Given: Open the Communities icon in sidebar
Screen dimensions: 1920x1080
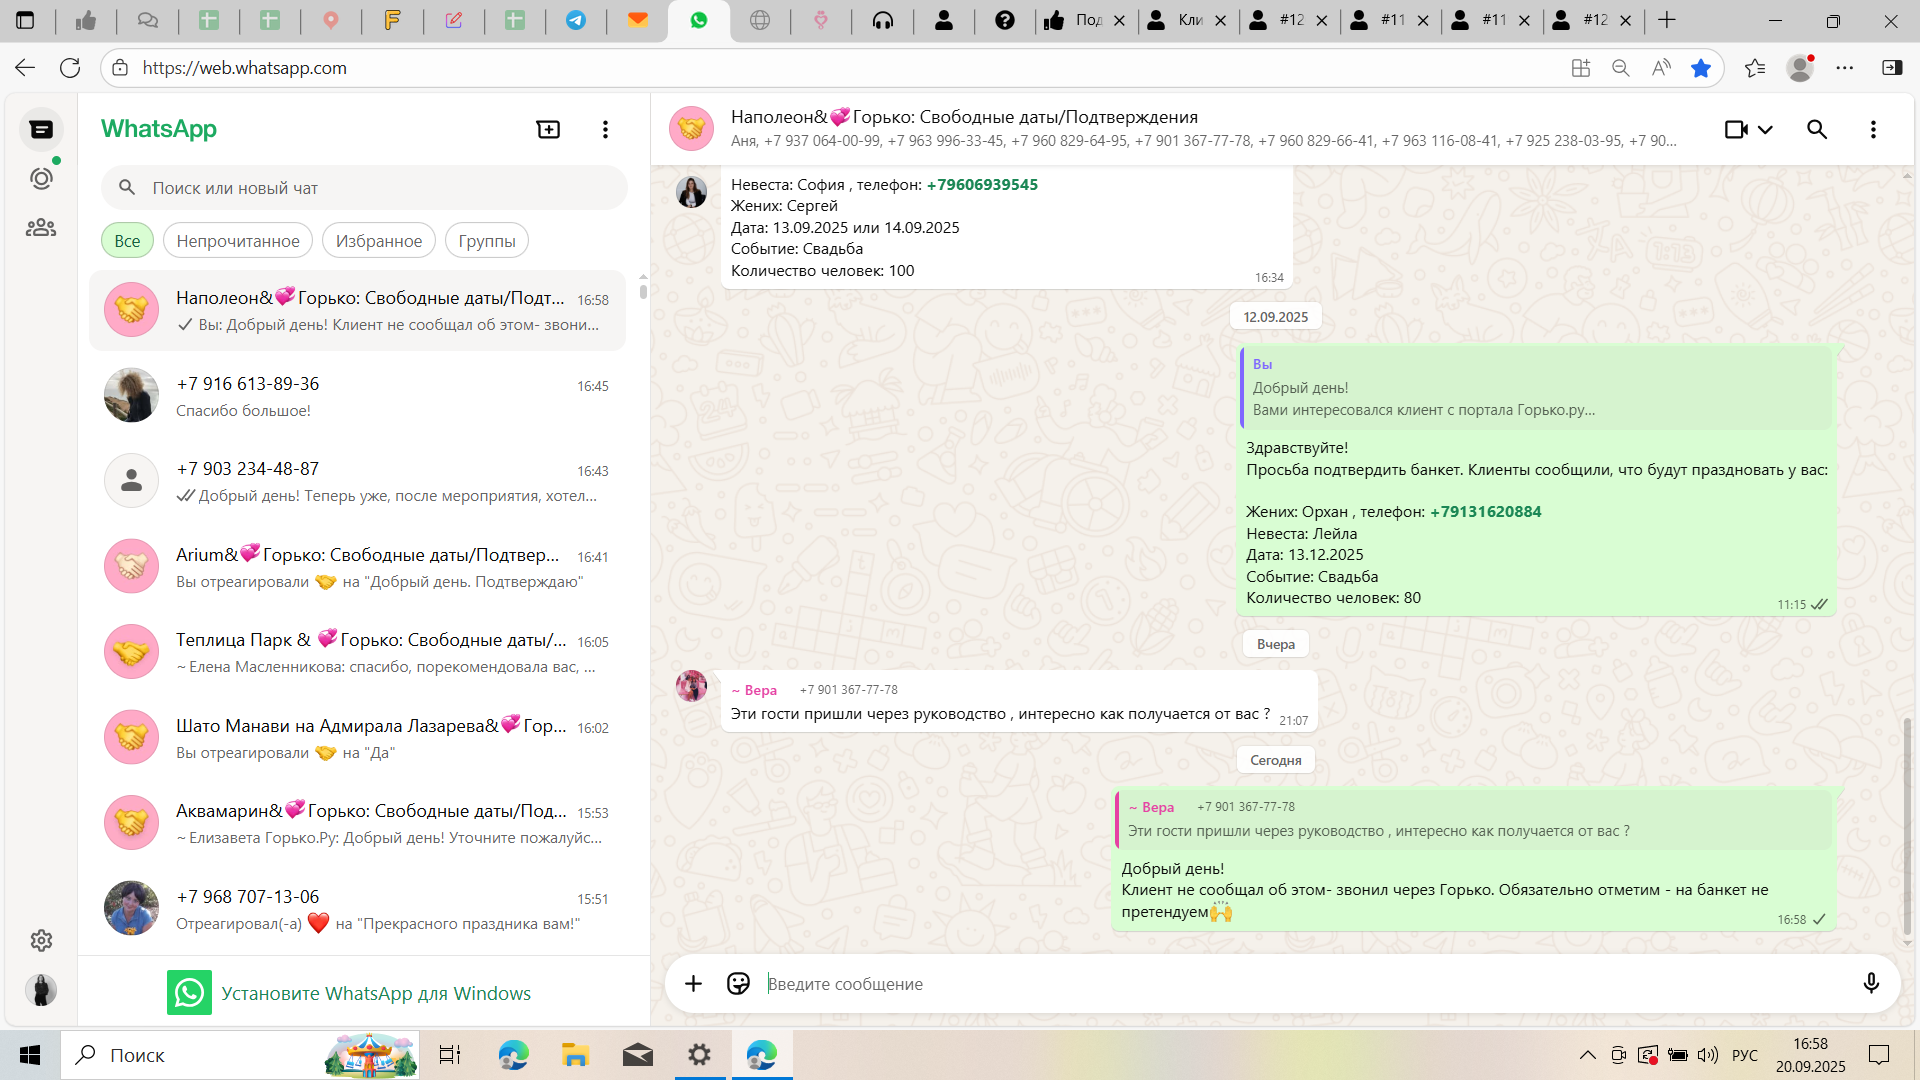Looking at the screenshot, I should [x=41, y=228].
